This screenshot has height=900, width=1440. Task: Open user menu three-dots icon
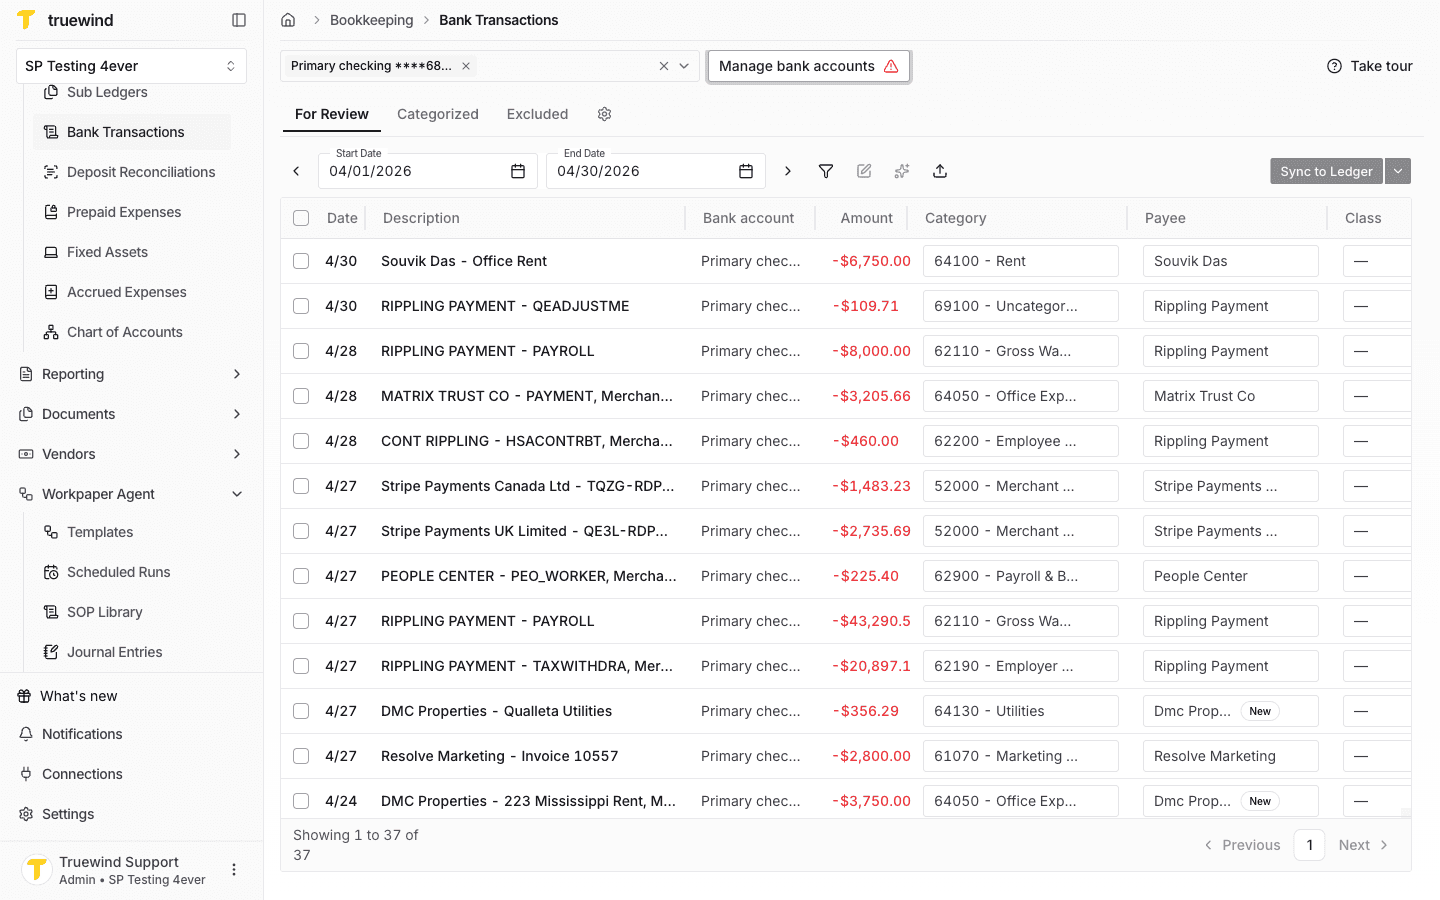point(234,870)
